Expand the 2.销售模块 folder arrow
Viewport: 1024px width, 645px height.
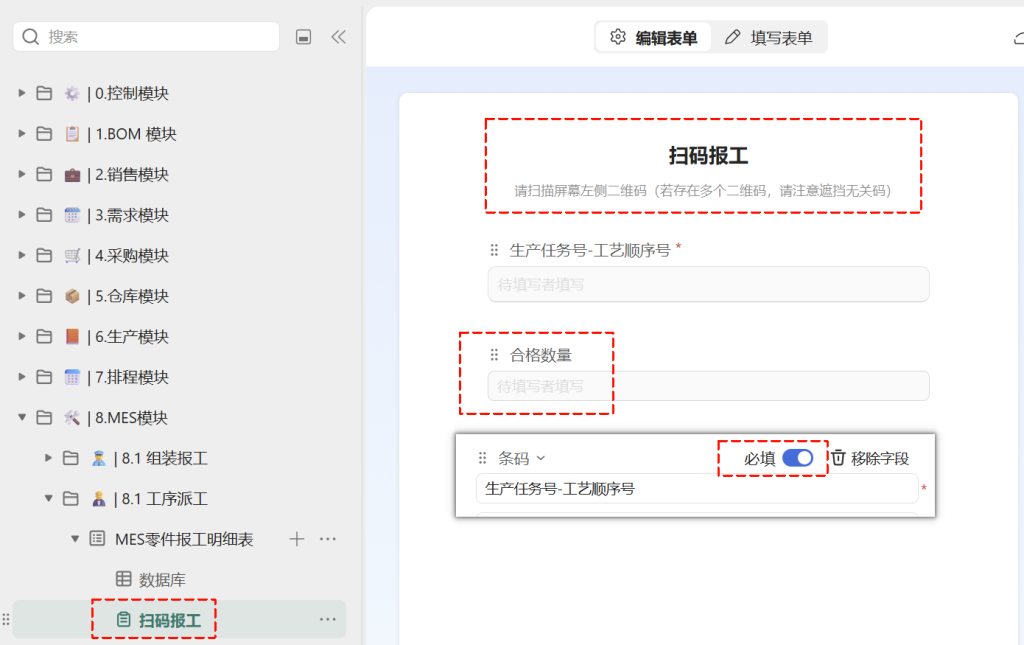coord(22,174)
